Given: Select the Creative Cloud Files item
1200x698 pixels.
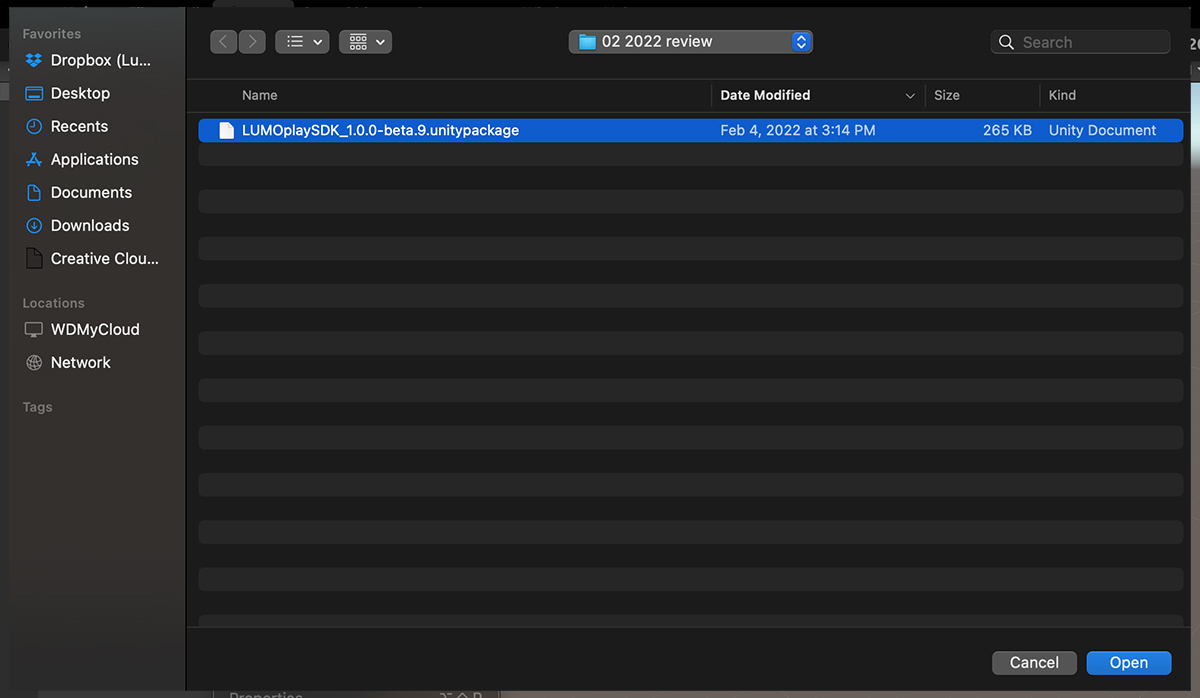Looking at the screenshot, I should [x=104, y=258].
